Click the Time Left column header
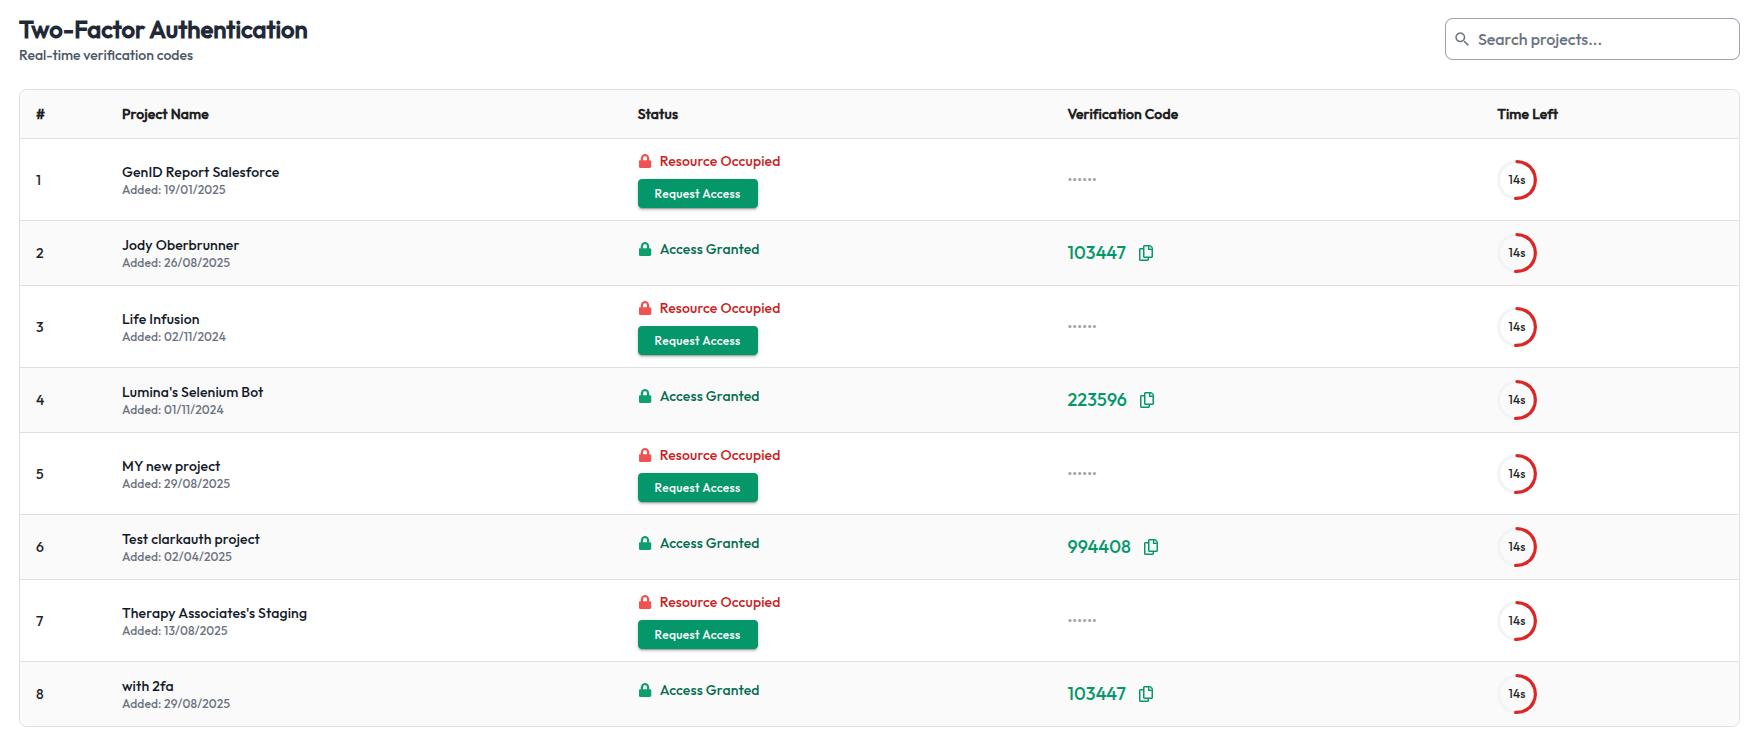The height and width of the screenshot is (753, 1764). (x=1526, y=114)
